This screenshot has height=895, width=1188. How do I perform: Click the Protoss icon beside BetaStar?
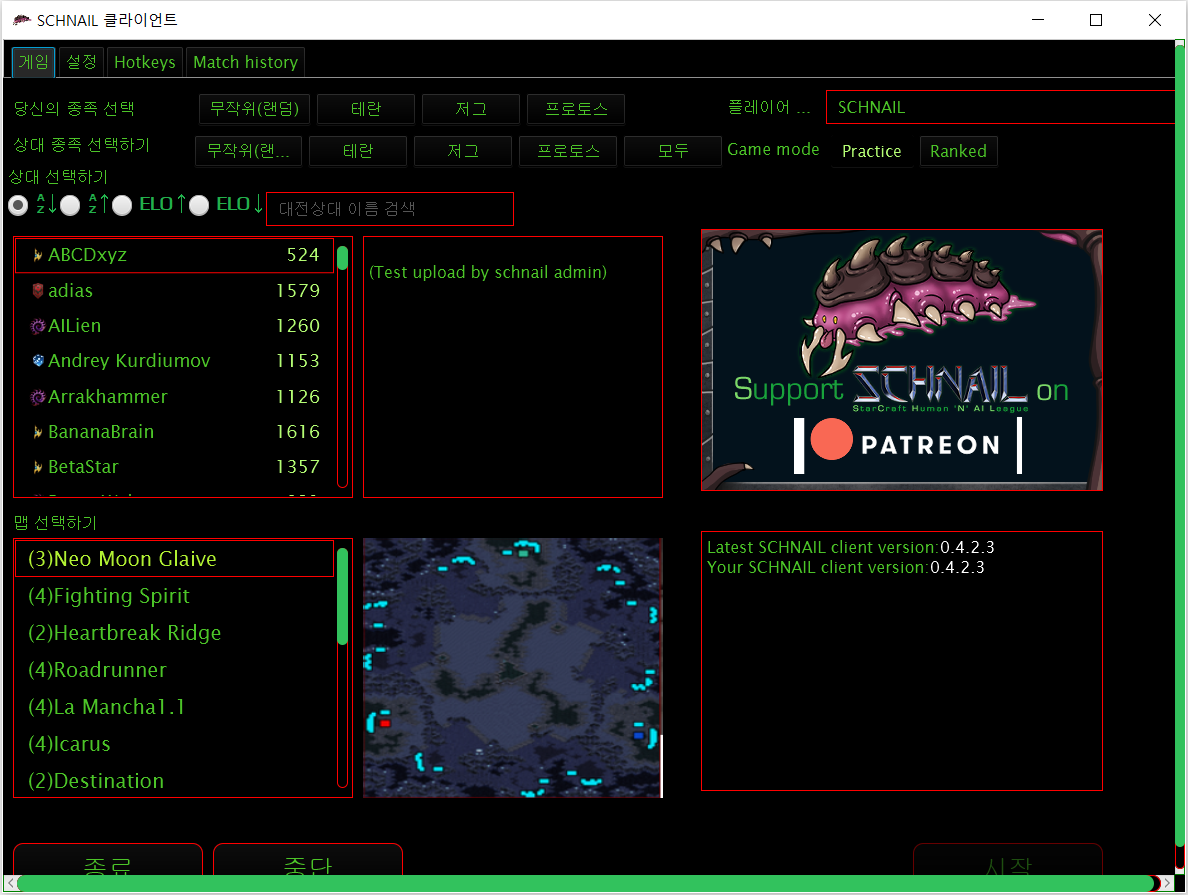point(37,467)
